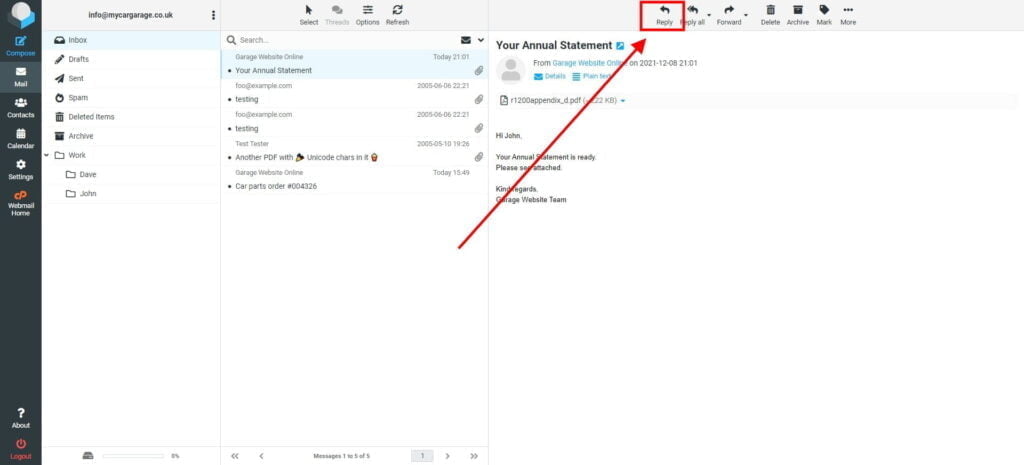Click the Threads toolbar button

click(337, 15)
